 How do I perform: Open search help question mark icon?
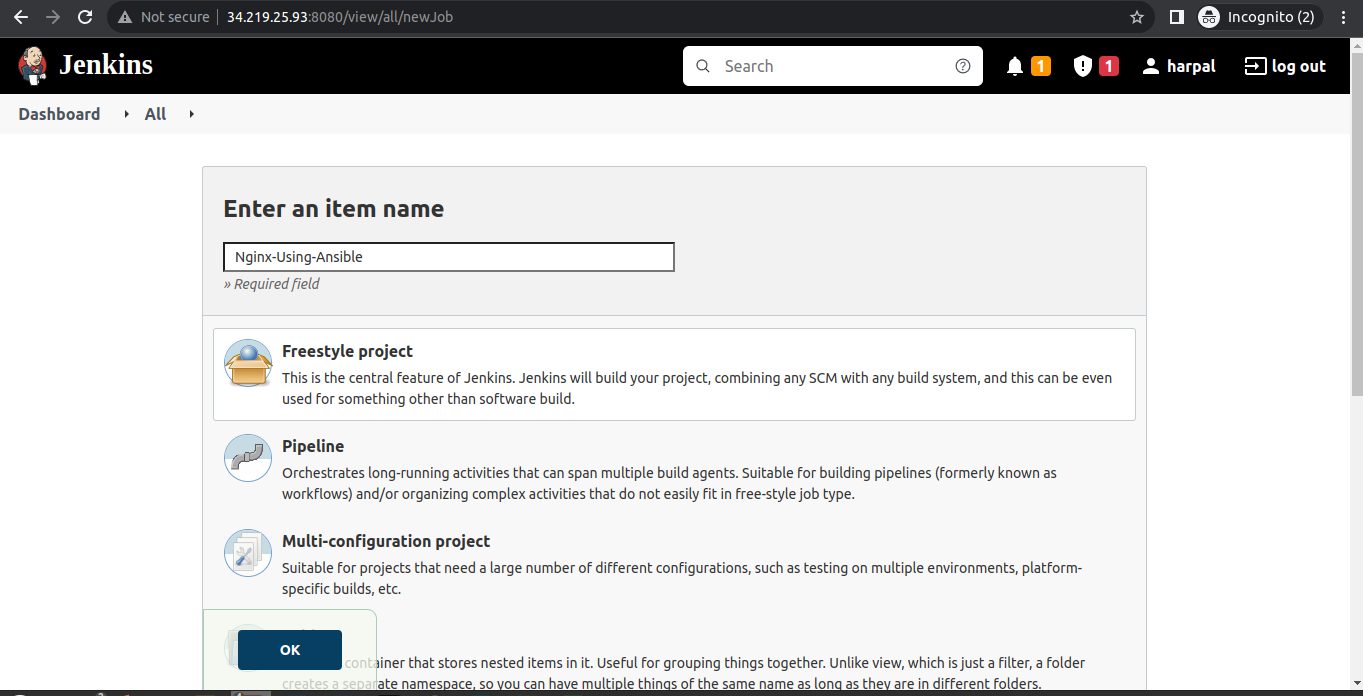pos(963,66)
